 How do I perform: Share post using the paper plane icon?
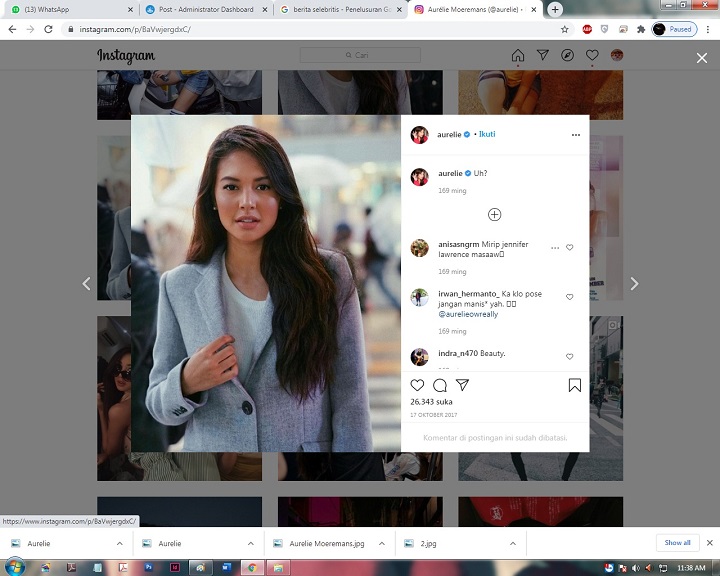point(462,385)
